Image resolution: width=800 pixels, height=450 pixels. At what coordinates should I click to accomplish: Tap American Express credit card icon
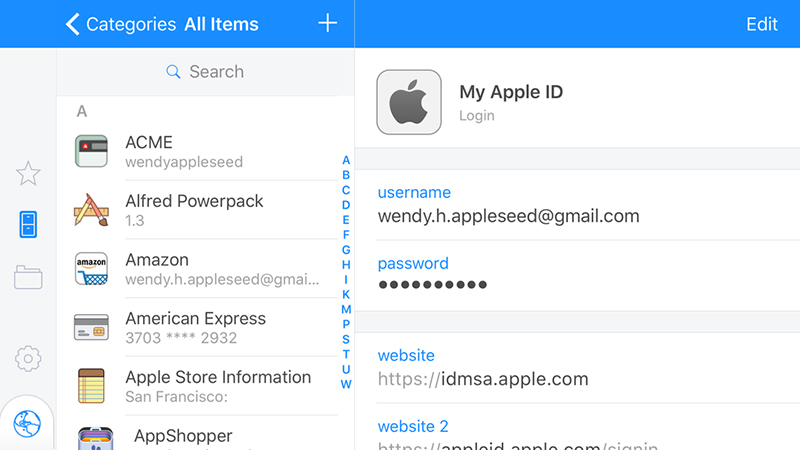(91, 327)
